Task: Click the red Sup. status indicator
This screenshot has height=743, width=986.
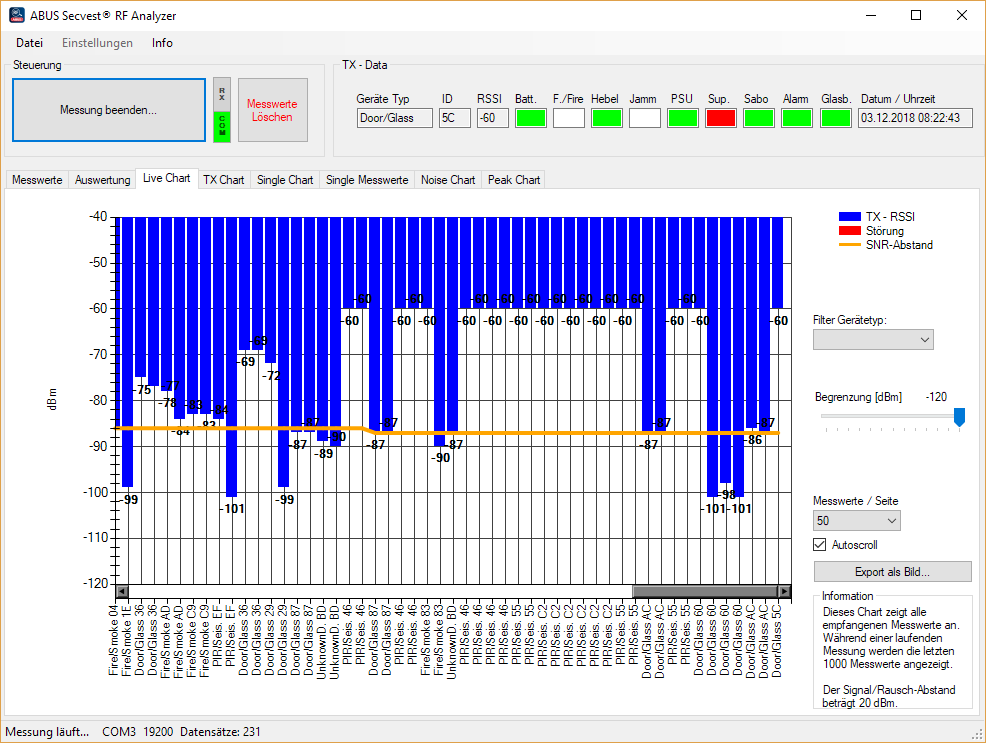Action: [x=720, y=118]
